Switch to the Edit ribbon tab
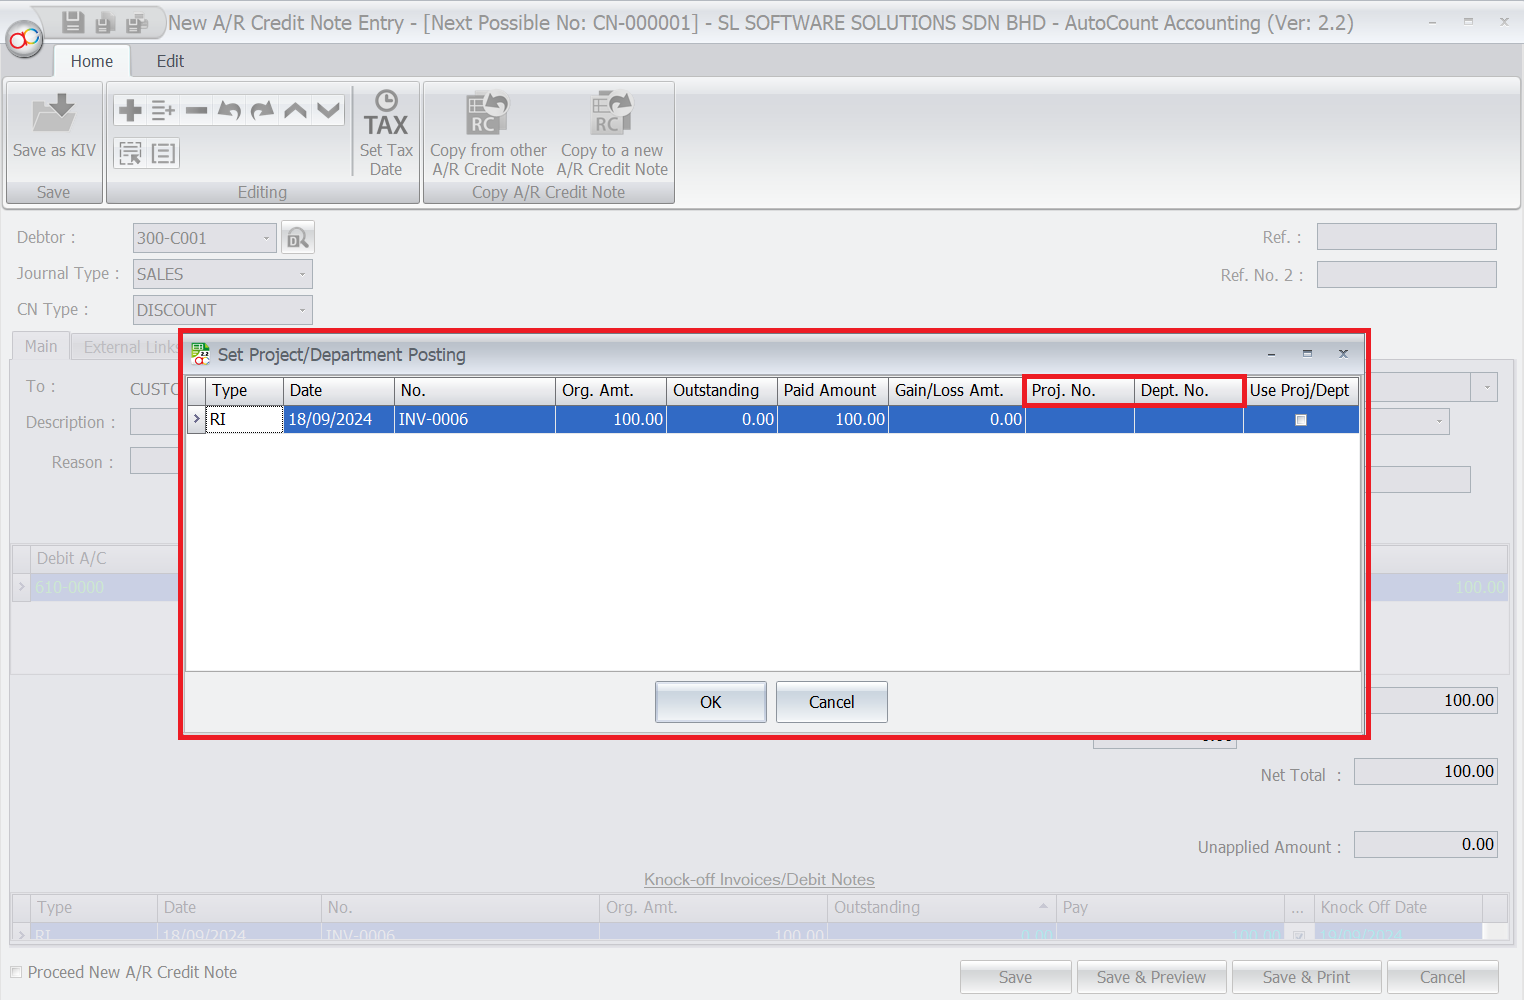This screenshot has height=1000, width=1524. tap(170, 61)
